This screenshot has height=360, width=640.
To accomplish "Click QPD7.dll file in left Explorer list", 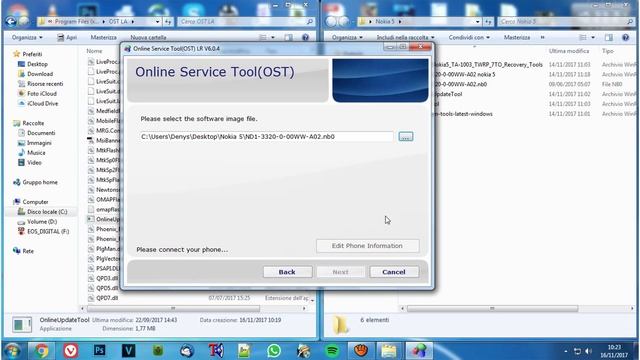I will (107, 298).
